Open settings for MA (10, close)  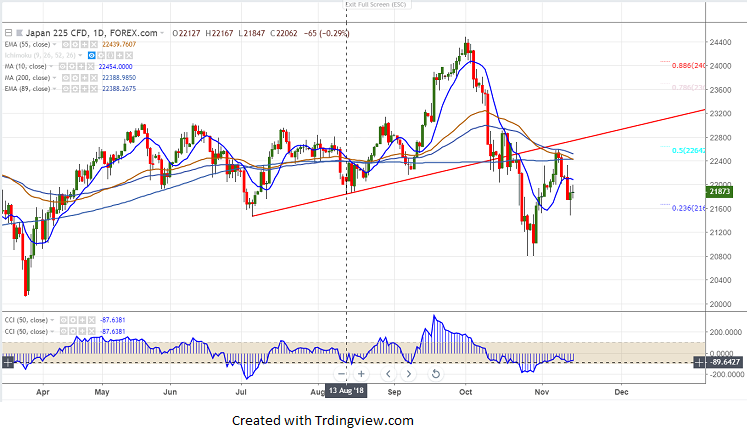(72, 67)
